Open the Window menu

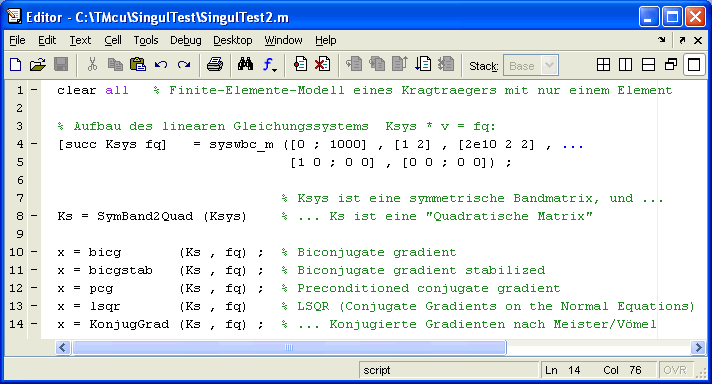click(x=283, y=40)
